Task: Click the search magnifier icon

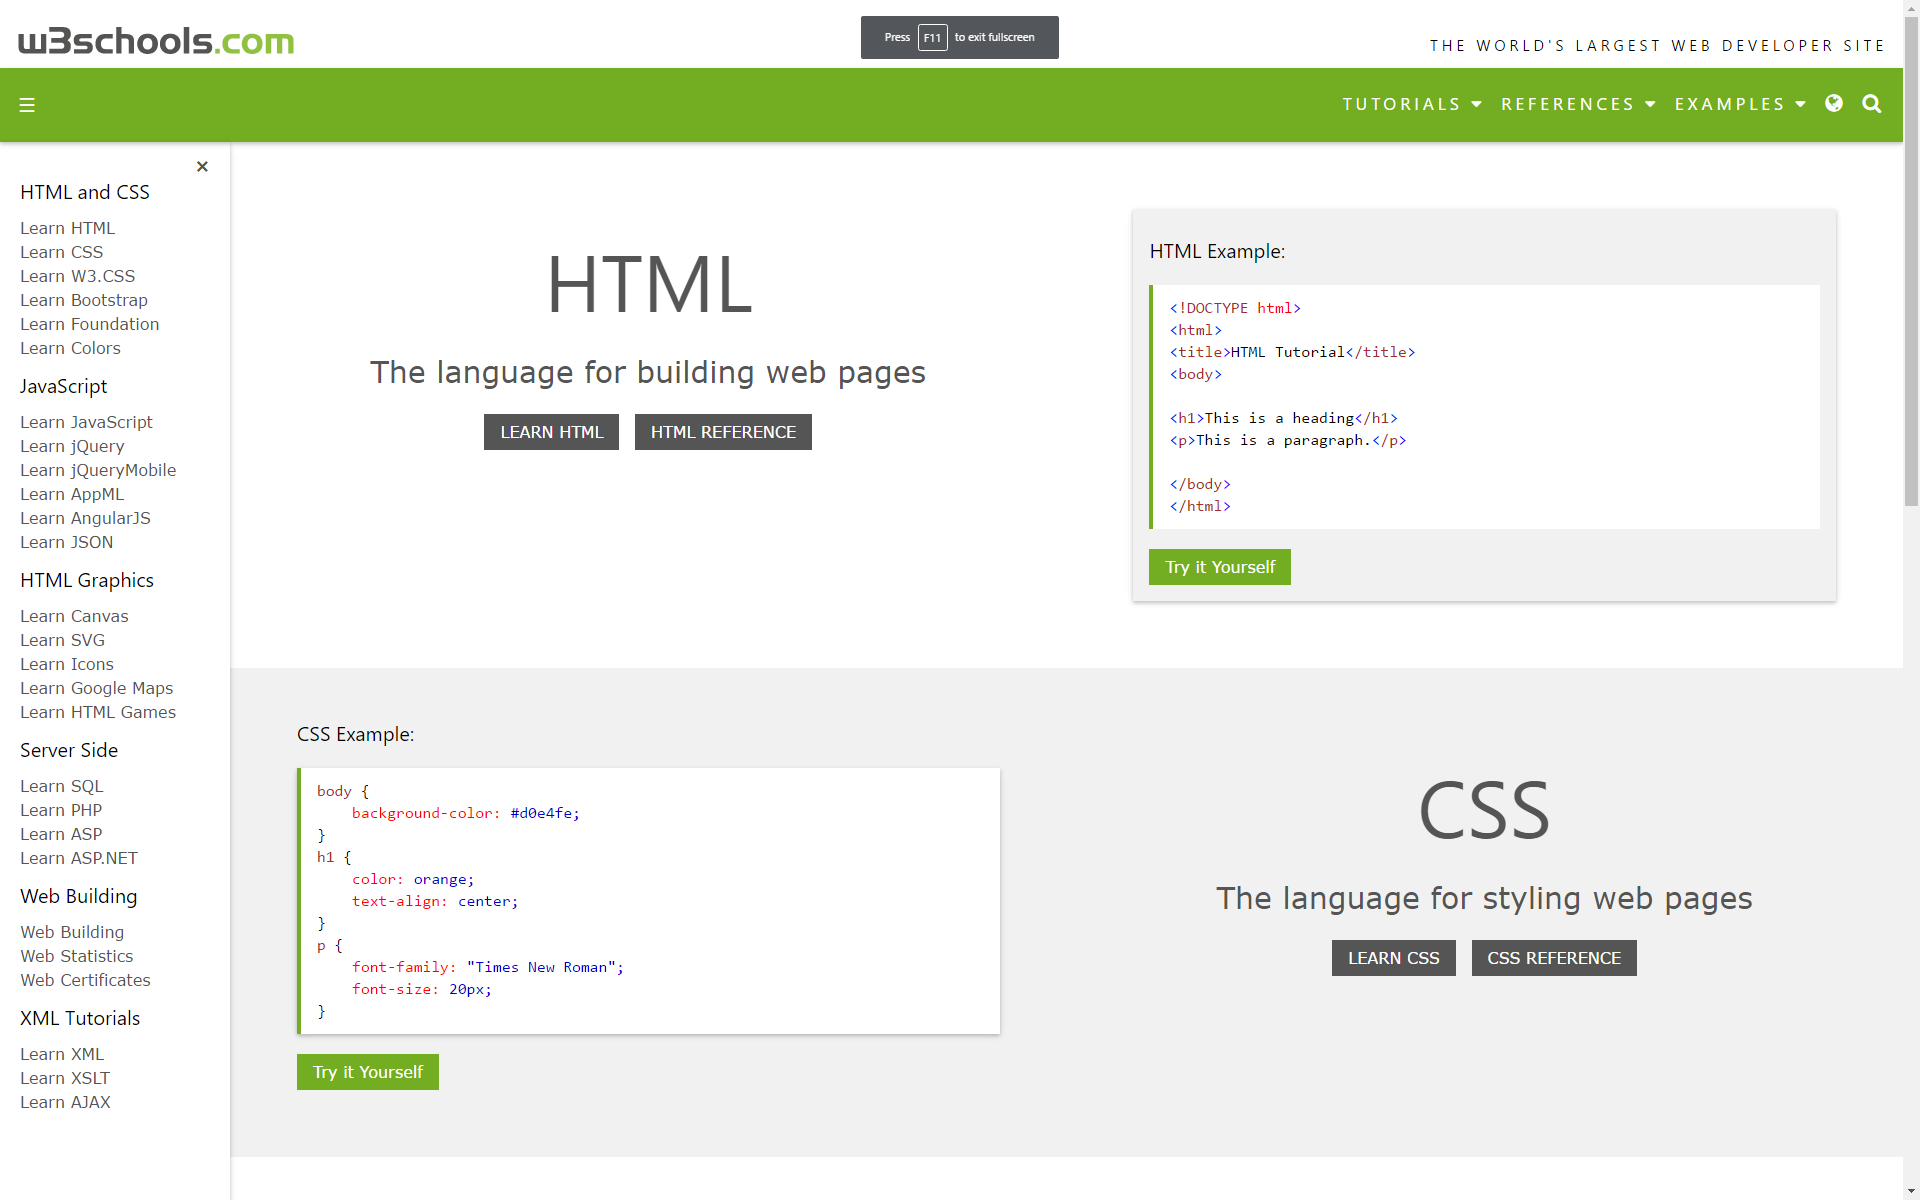Action: [1872, 104]
